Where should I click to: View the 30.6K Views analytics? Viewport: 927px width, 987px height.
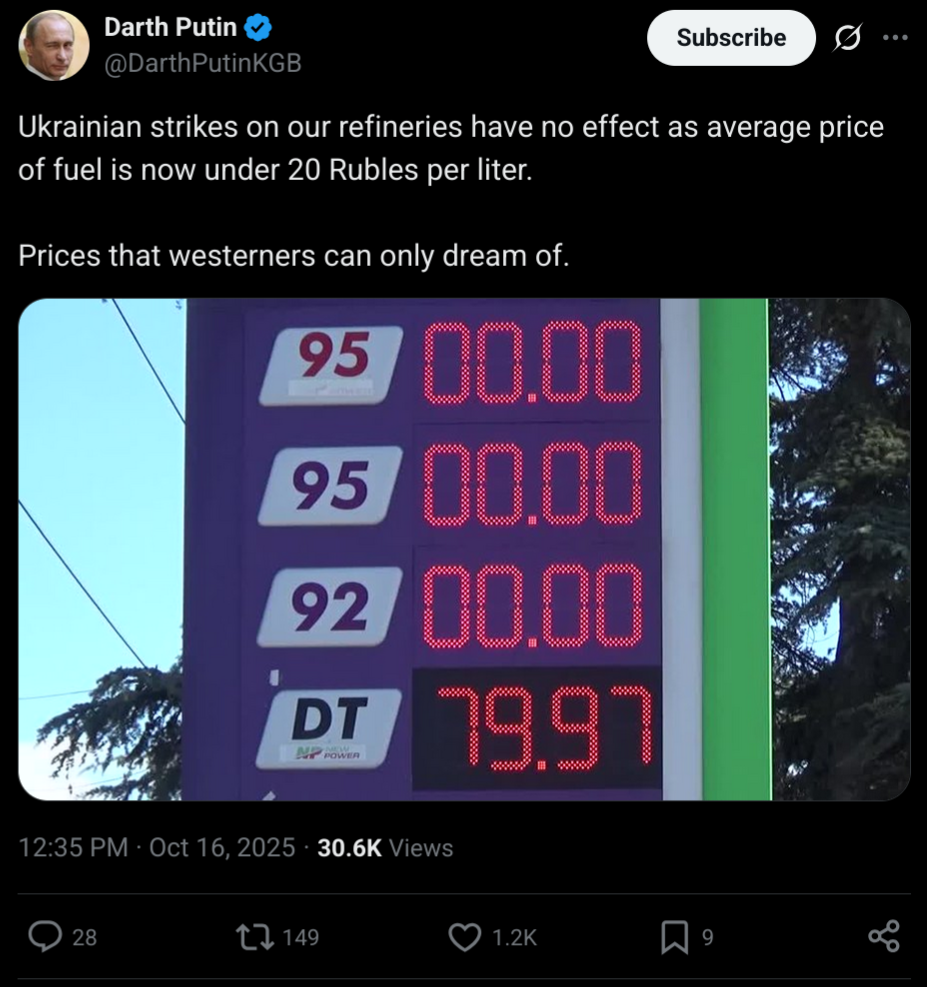pyautogui.click(x=385, y=848)
